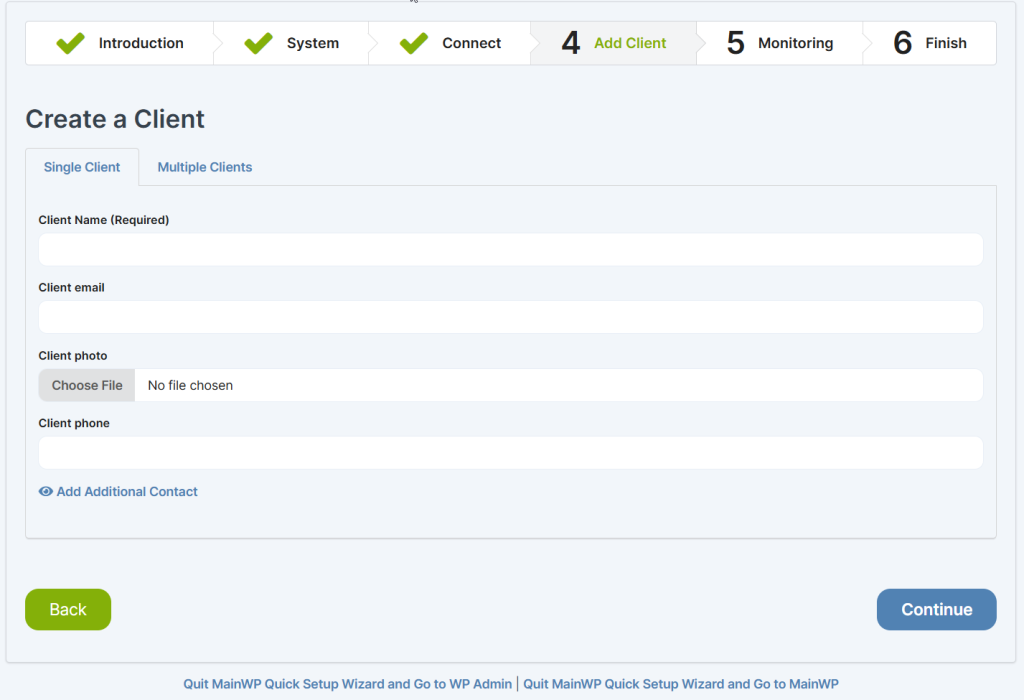
Task: Click the Client email input field
Action: point(511,317)
